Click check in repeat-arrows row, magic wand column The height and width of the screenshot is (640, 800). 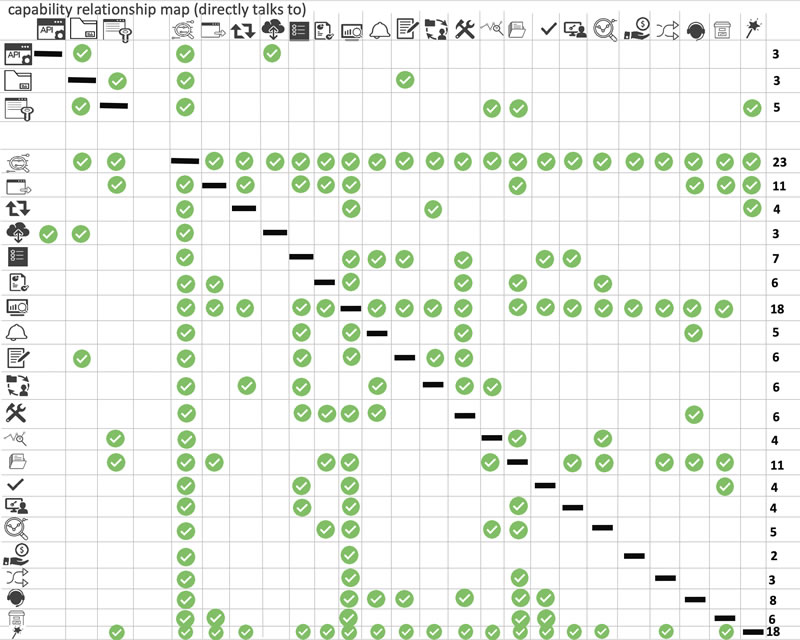pos(752,207)
